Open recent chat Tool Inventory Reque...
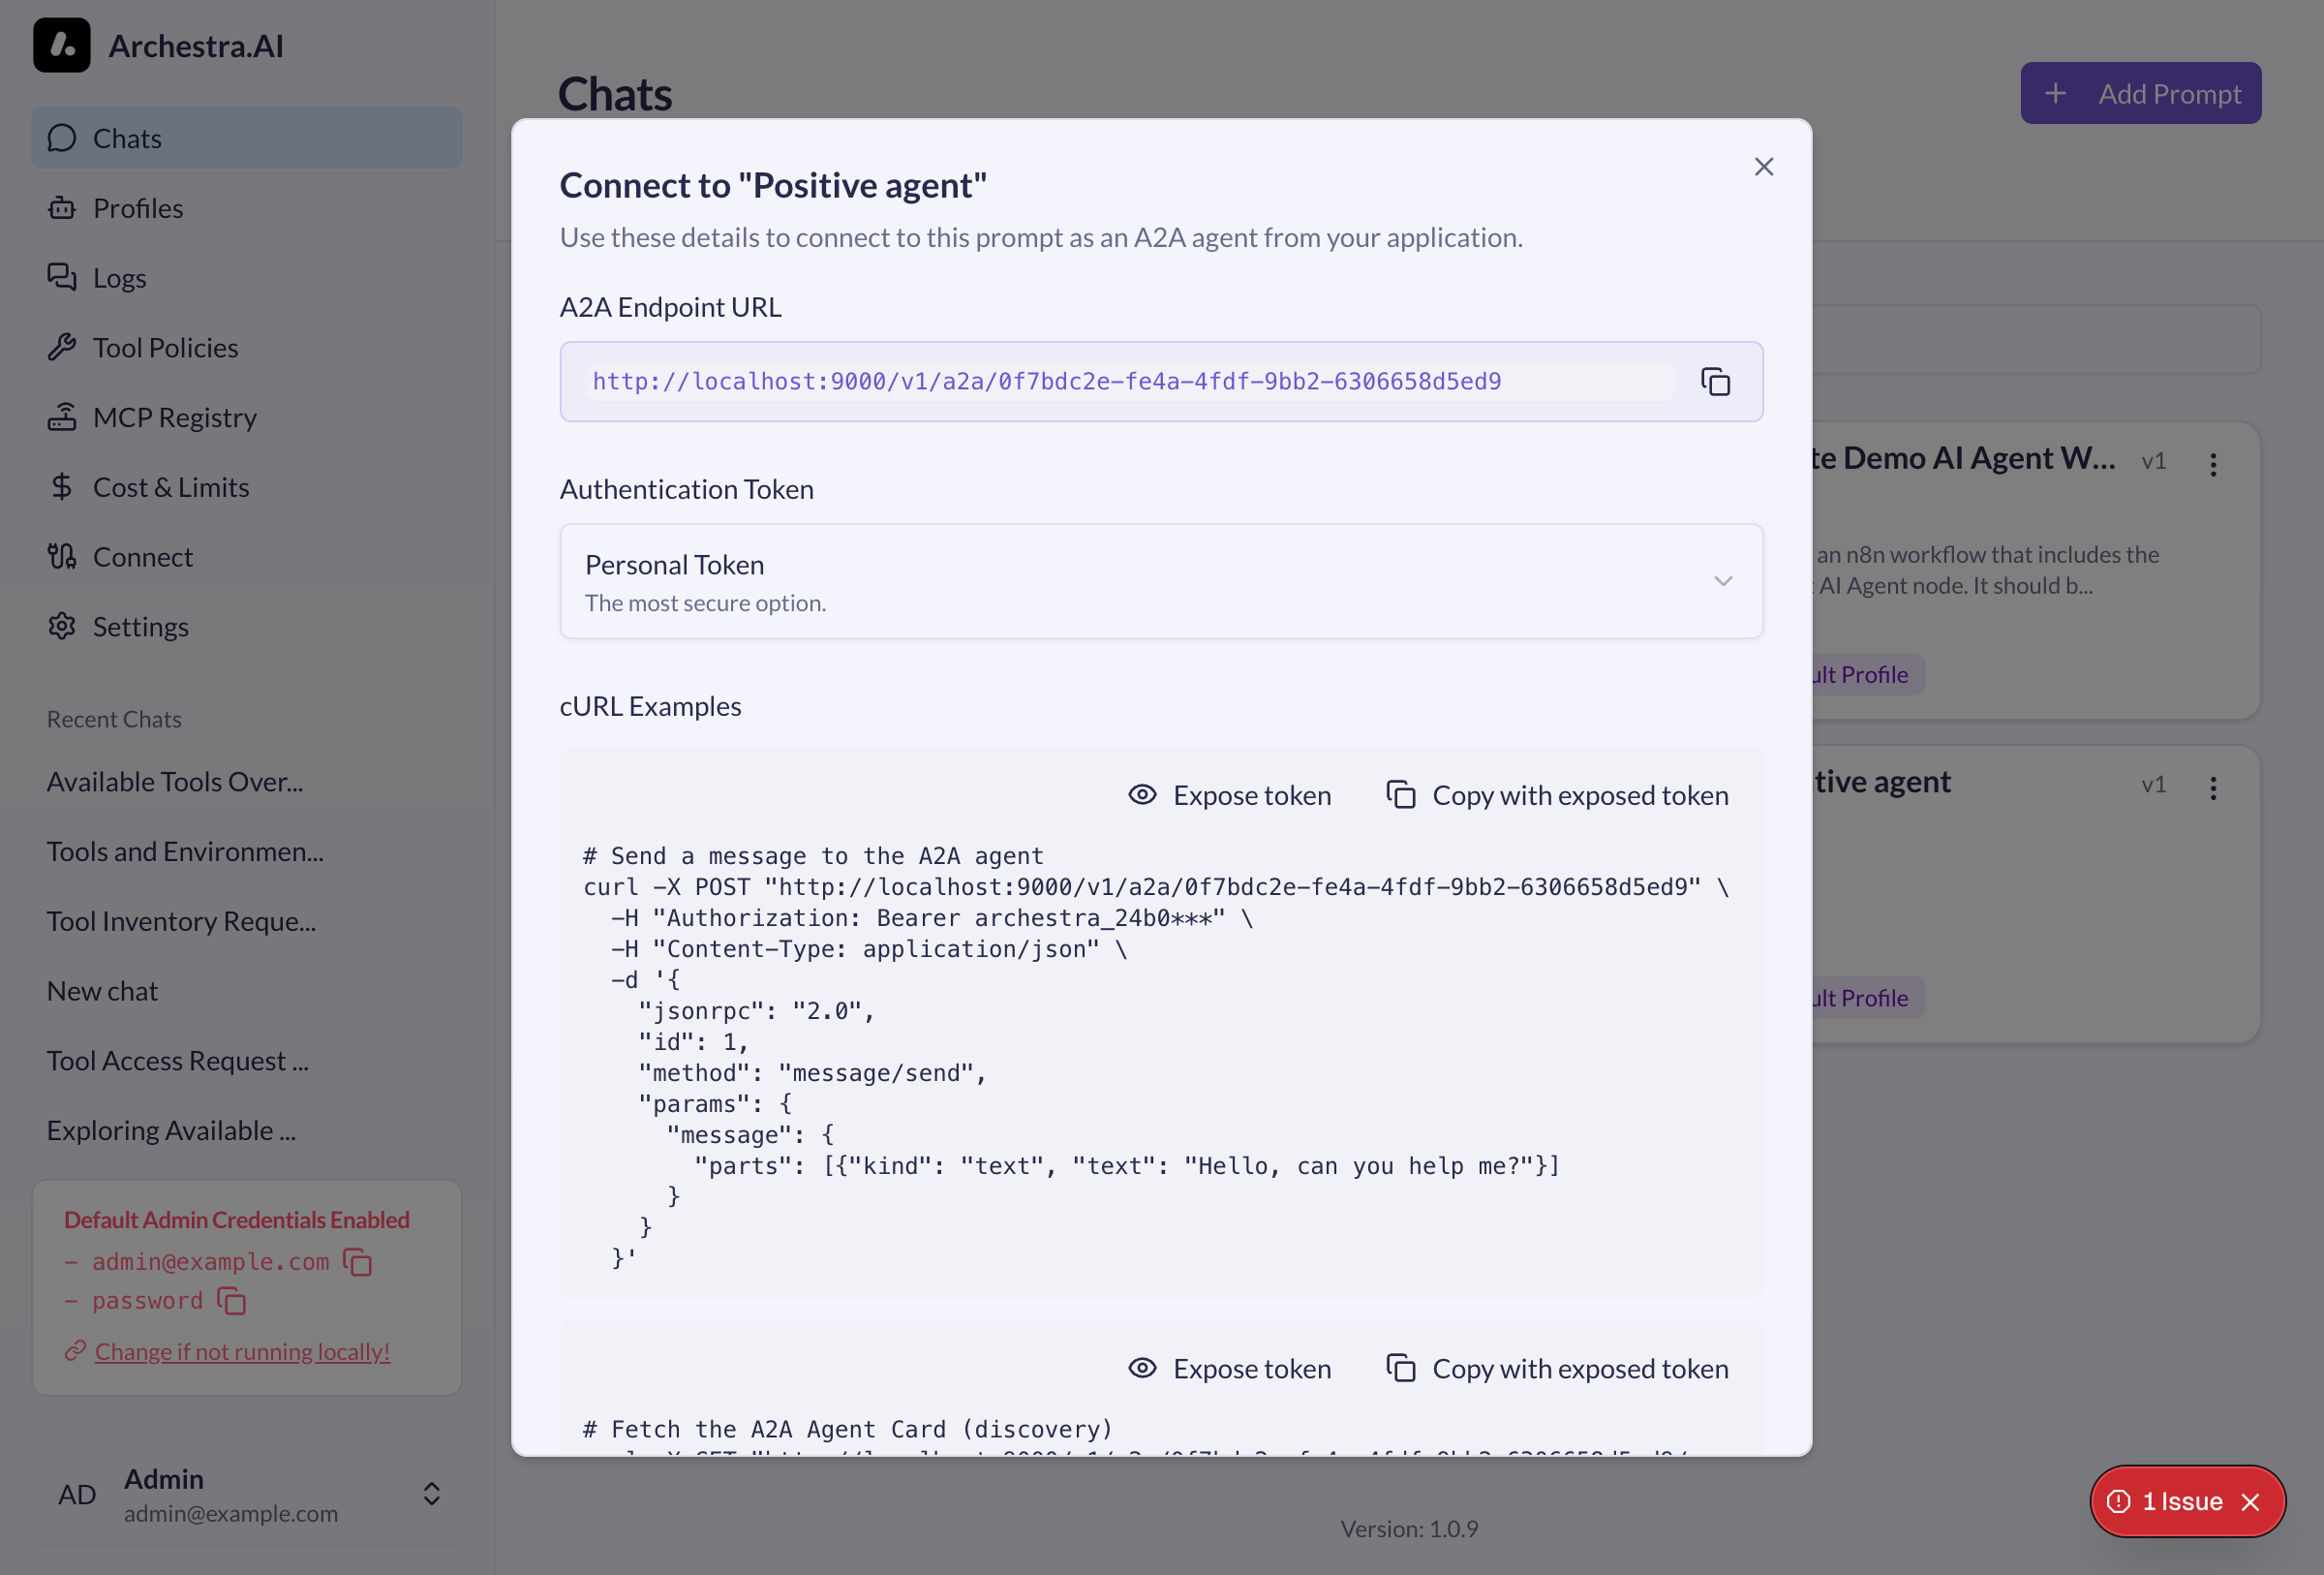 pos(181,921)
